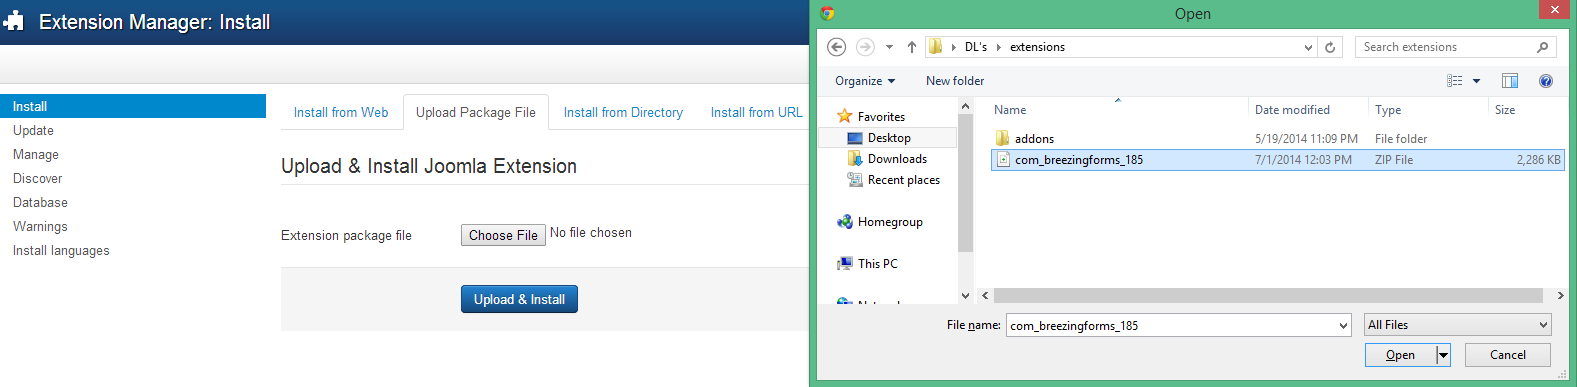Expand the address bar history dropdown
The image size is (1577, 387).
coord(1308,47)
